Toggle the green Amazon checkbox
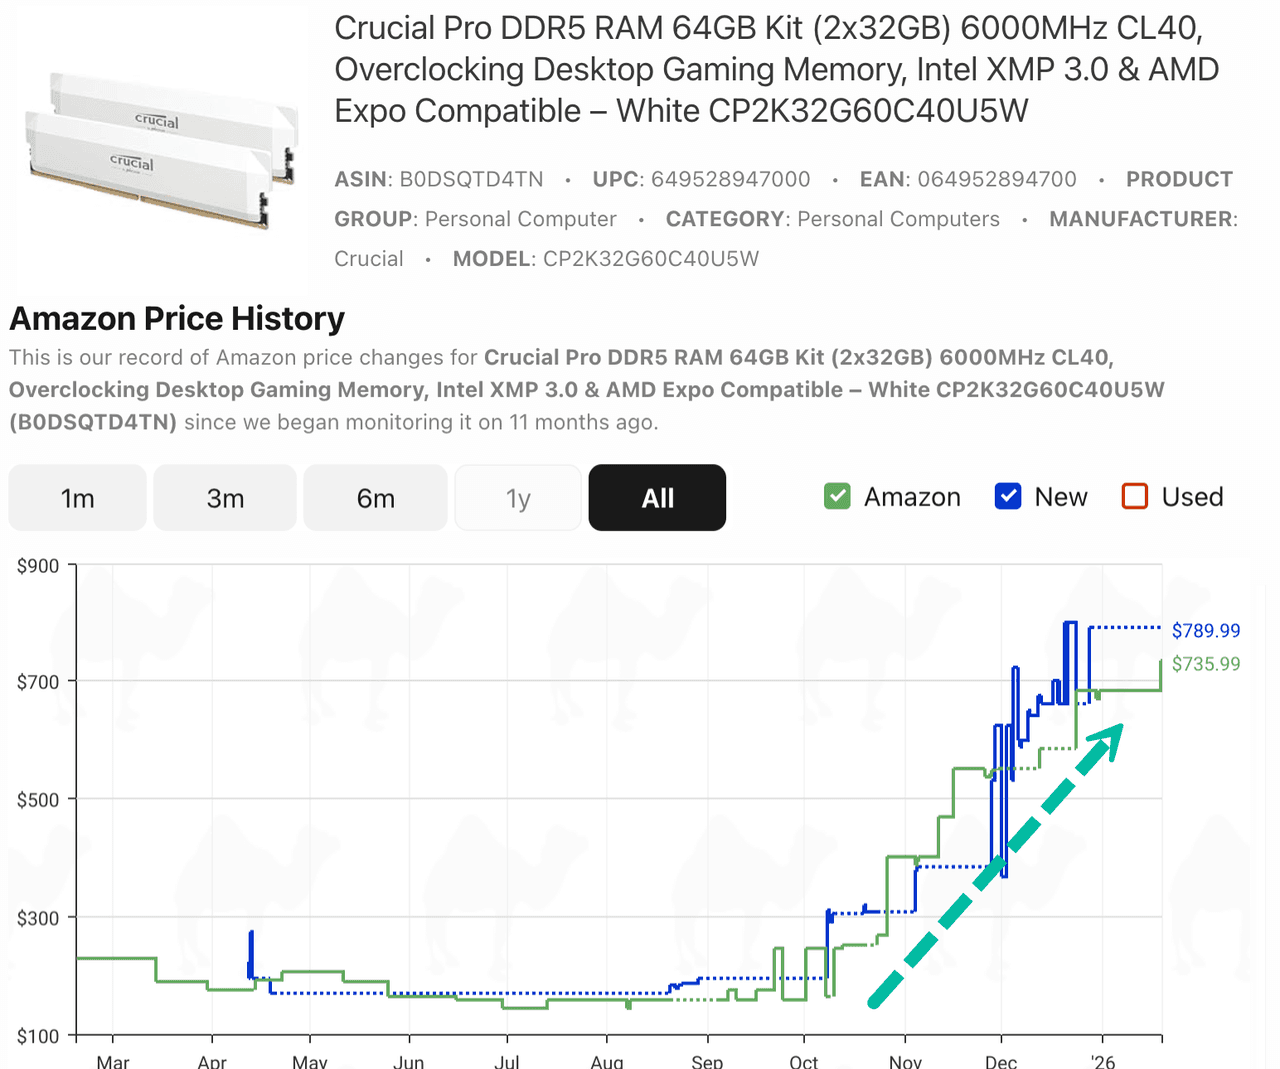Screen dimensions: 1280x1069 837,497
